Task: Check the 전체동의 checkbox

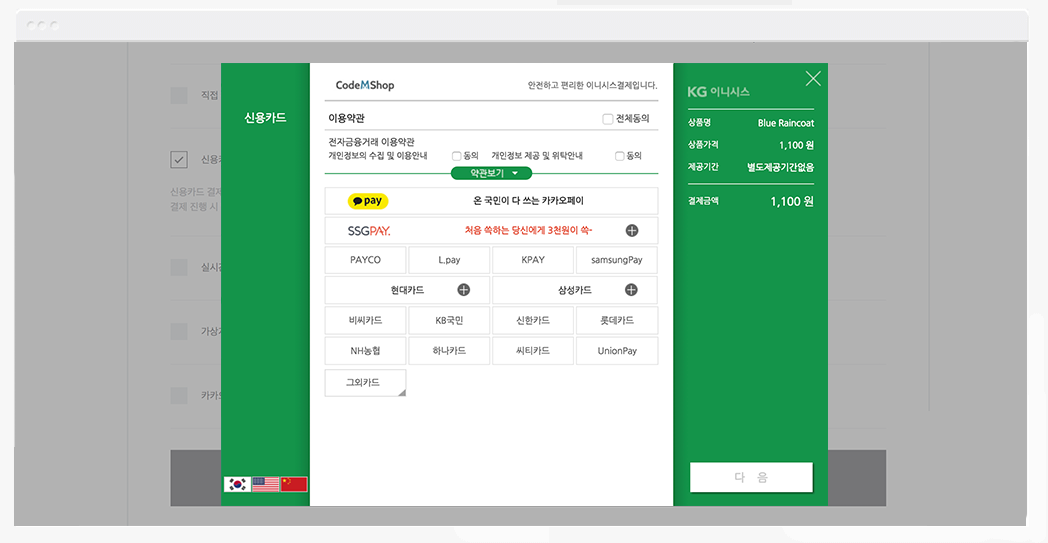Action: point(608,119)
